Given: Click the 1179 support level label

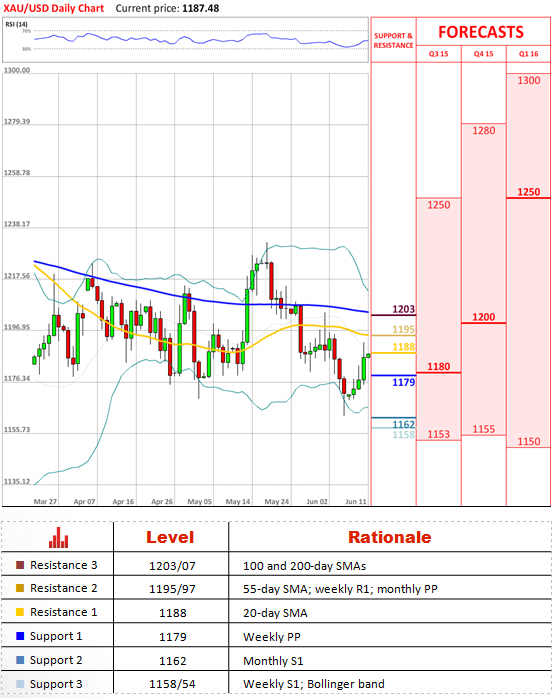Looking at the screenshot, I should point(403,382).
